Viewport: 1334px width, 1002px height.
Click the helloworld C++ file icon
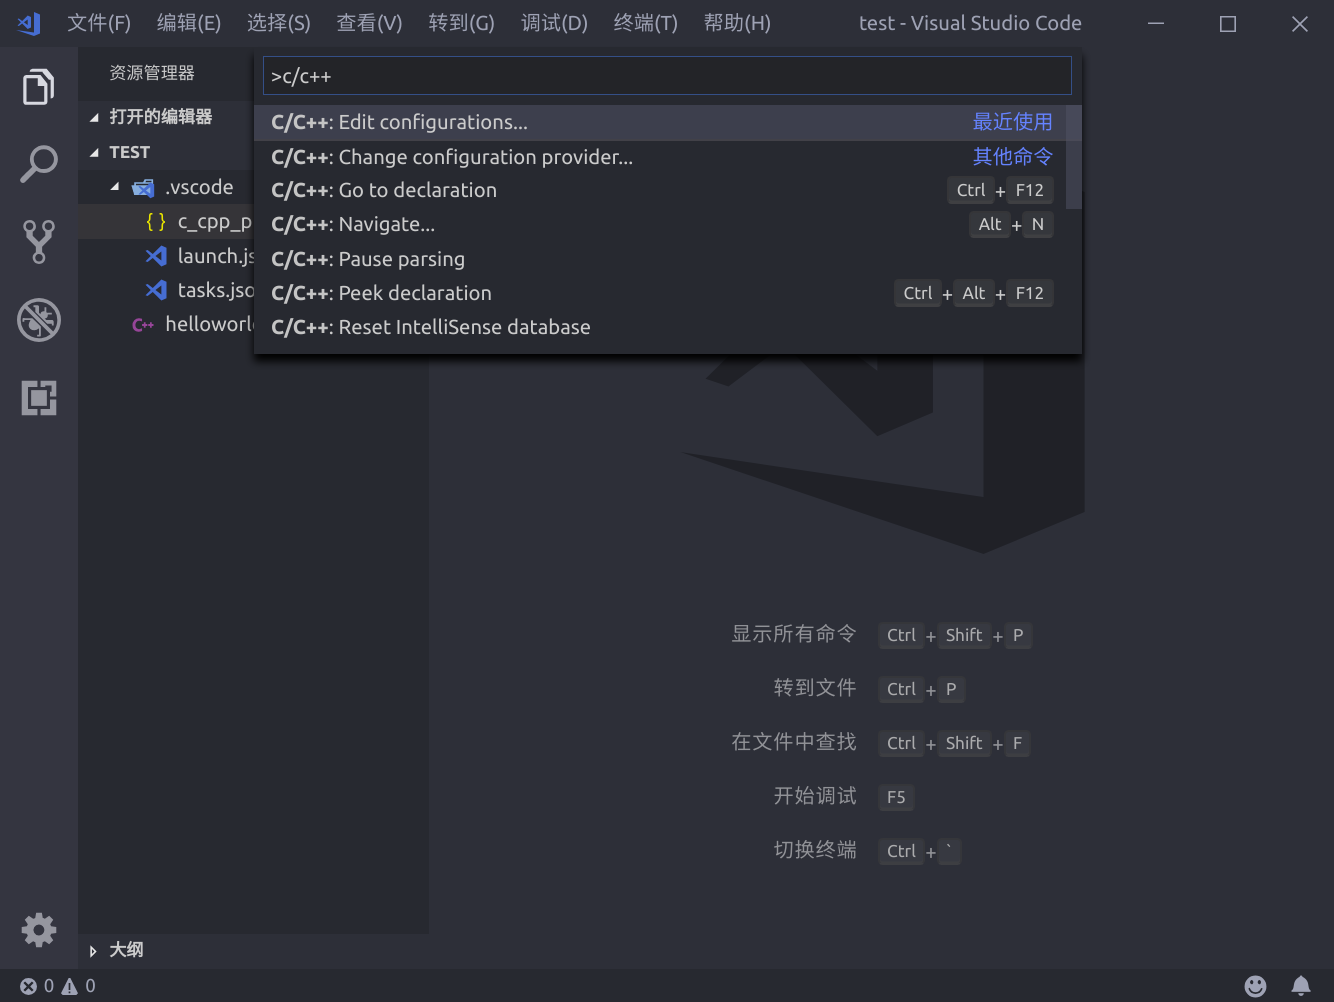[x=143, y=325]
